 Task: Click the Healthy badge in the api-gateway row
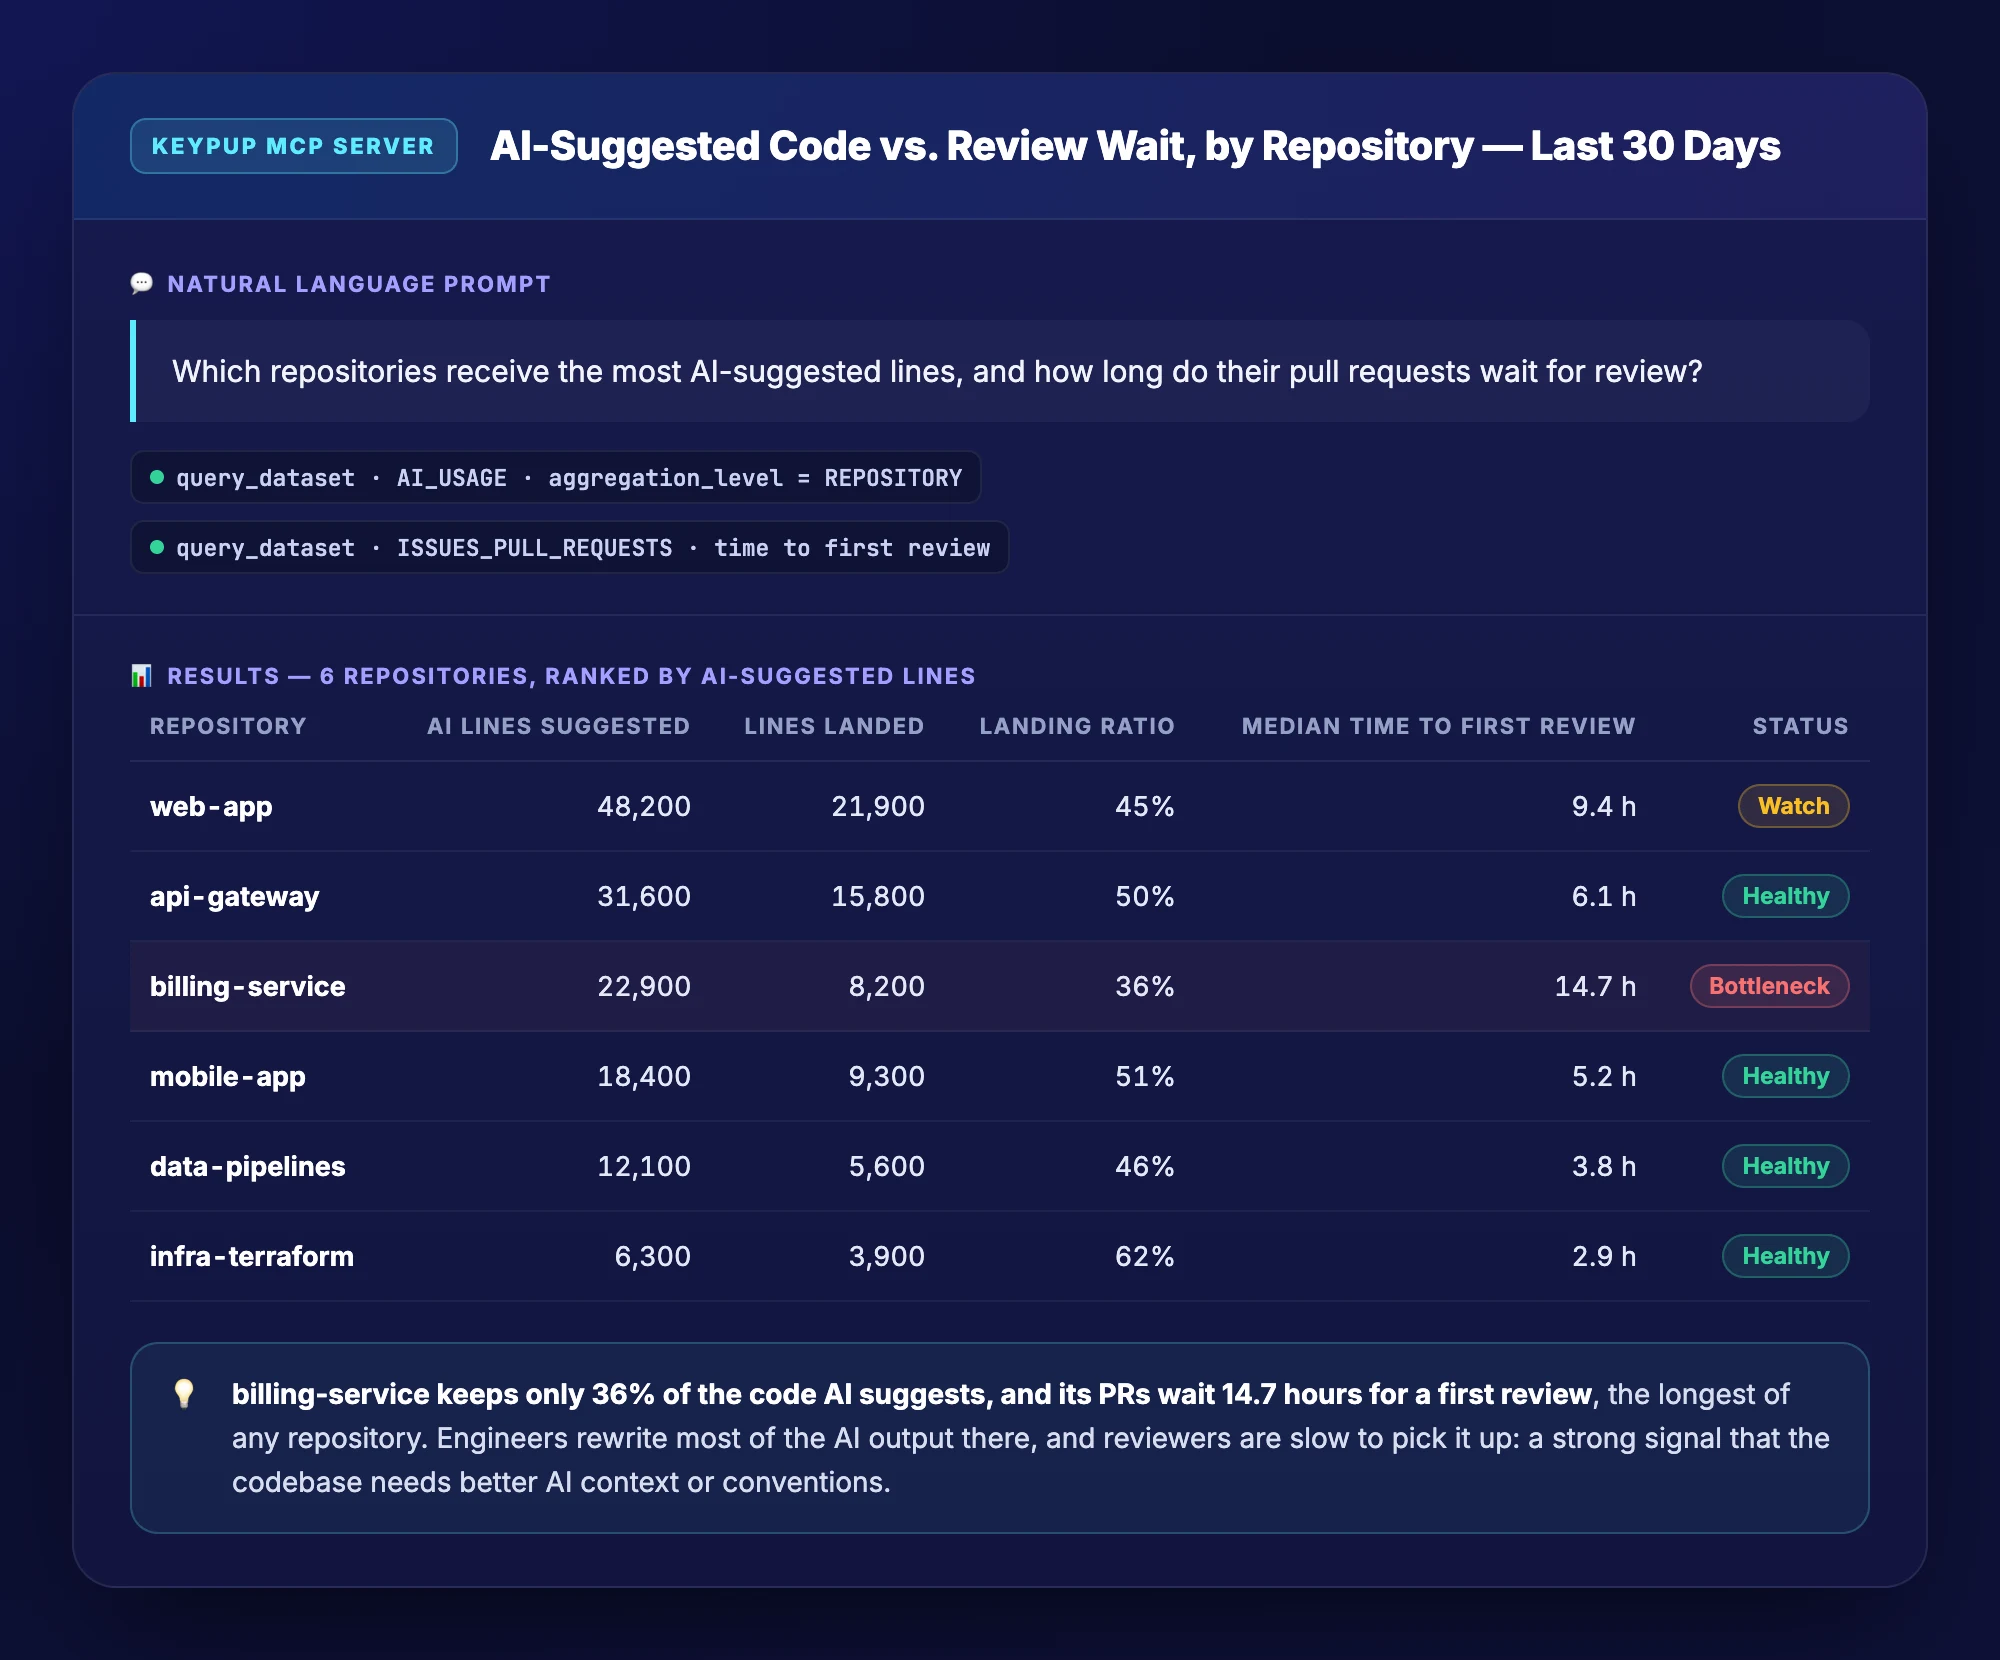(1786, 896)
